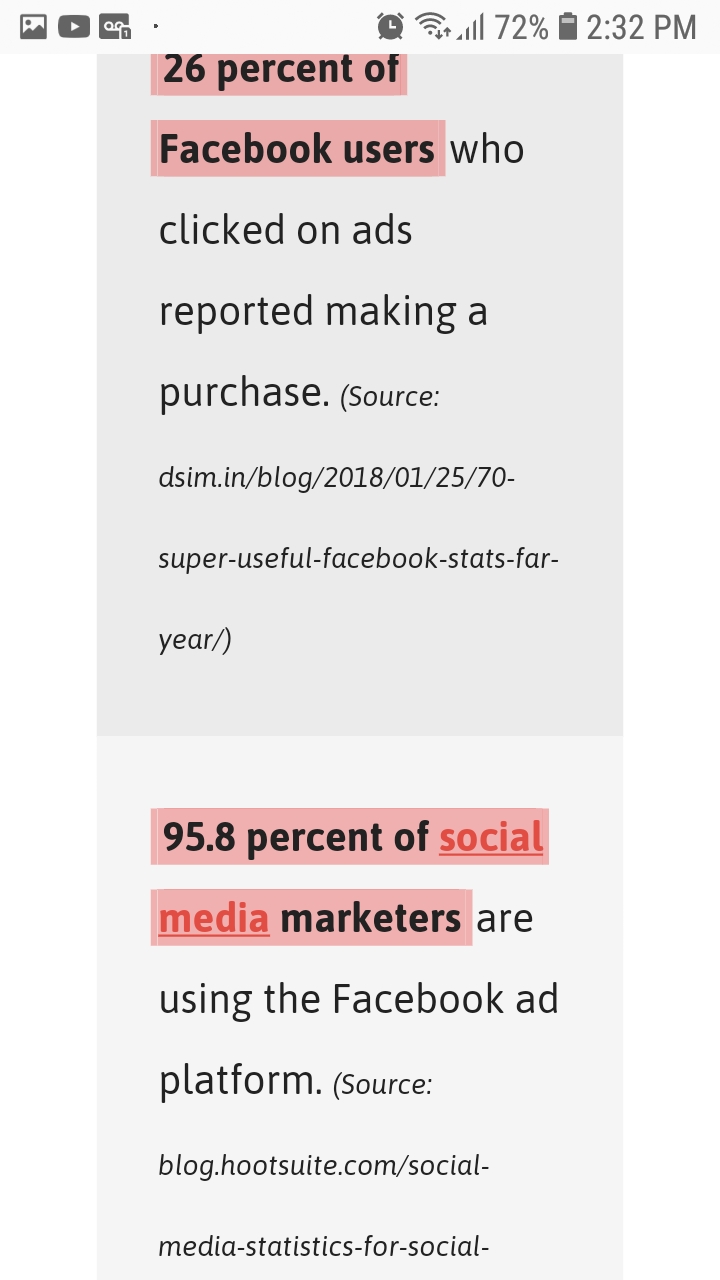This screenshot has height=1280, width=720.
Task: Open the red "social" hyperlink
Action: 491,837
